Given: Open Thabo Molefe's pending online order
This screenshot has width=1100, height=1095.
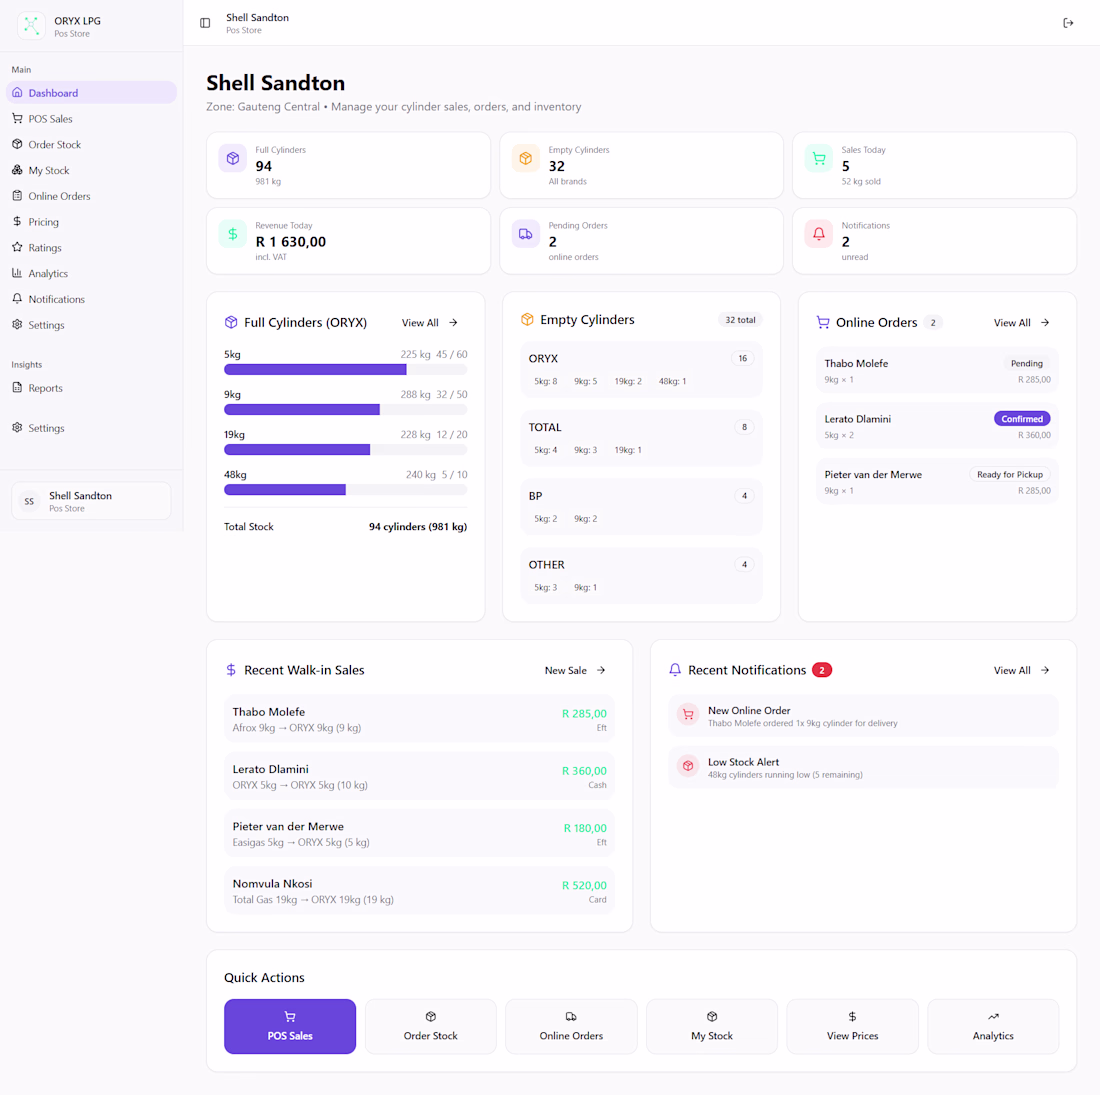Looking at the screenshot, I should pos(937,370).
